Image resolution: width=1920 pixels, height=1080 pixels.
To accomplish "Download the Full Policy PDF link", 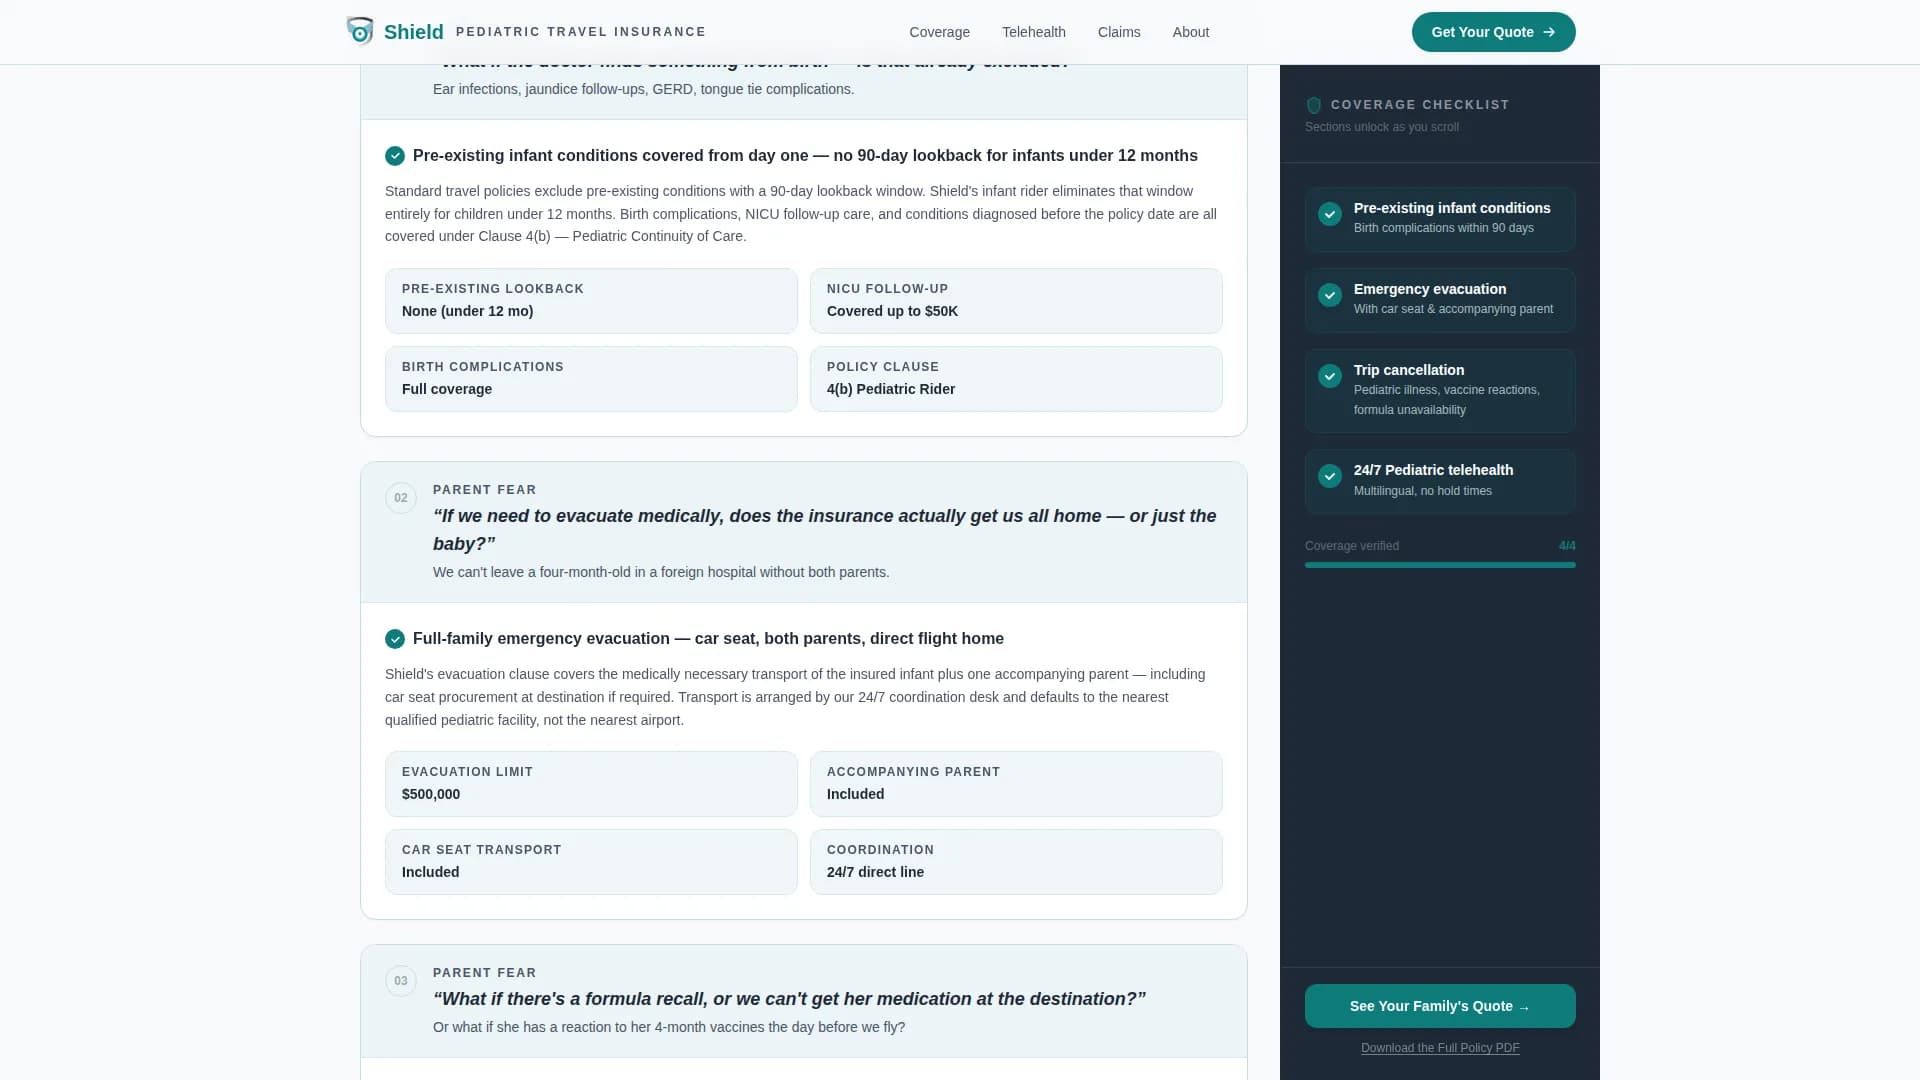I will tap(1440, 1048).
